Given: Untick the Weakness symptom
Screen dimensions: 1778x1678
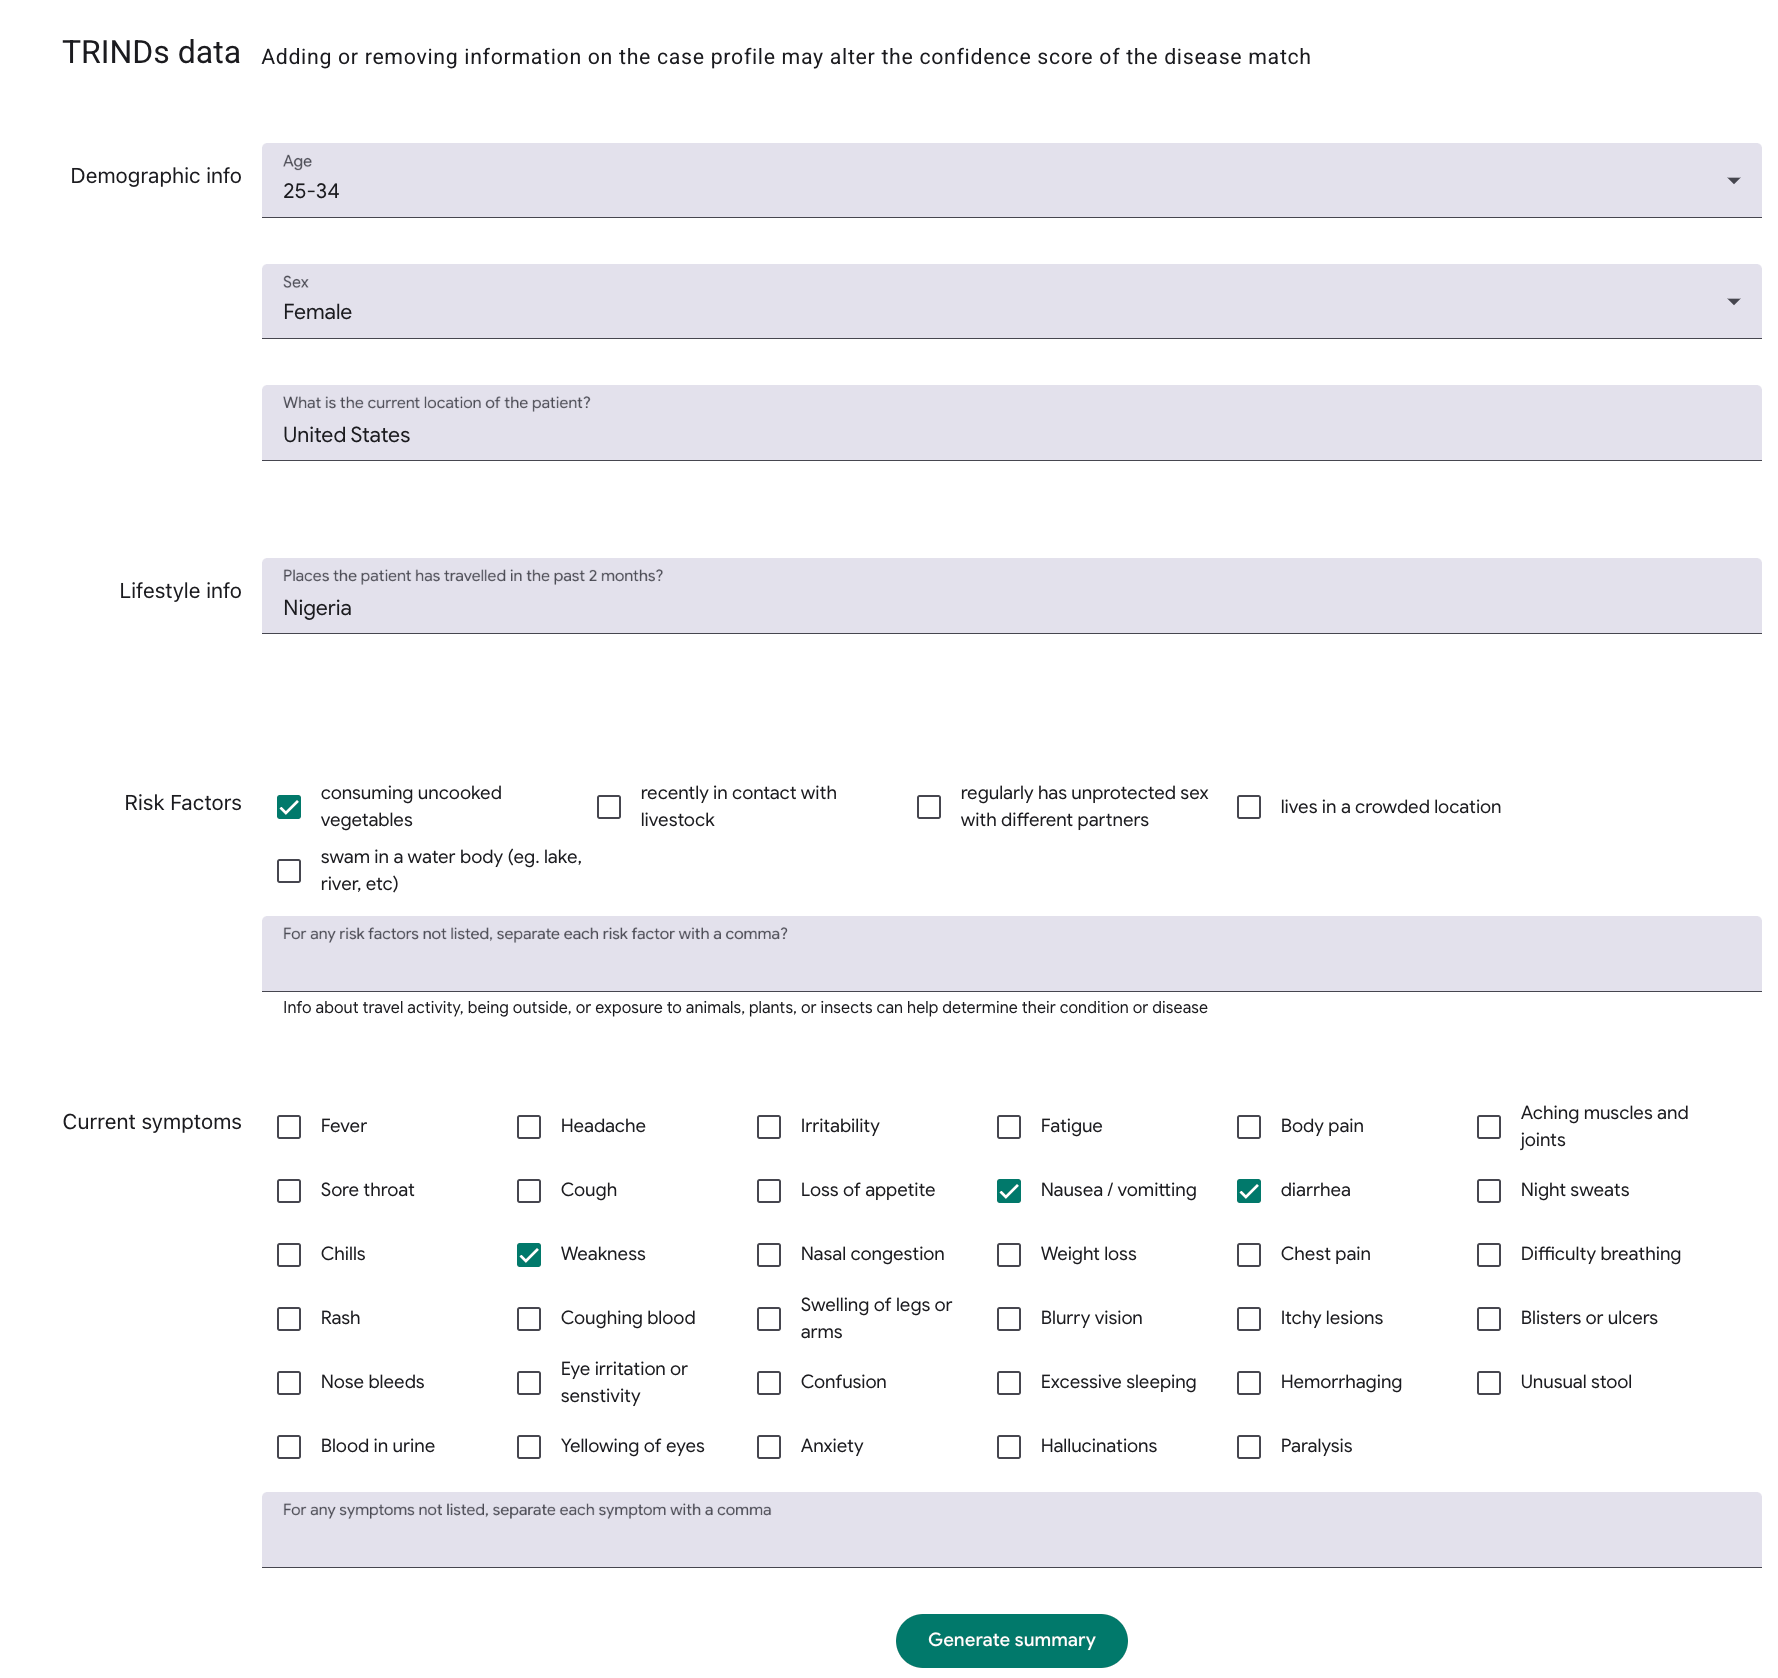Looking at the screenshot, I should pyautogui.click(x=529, y=1255).
